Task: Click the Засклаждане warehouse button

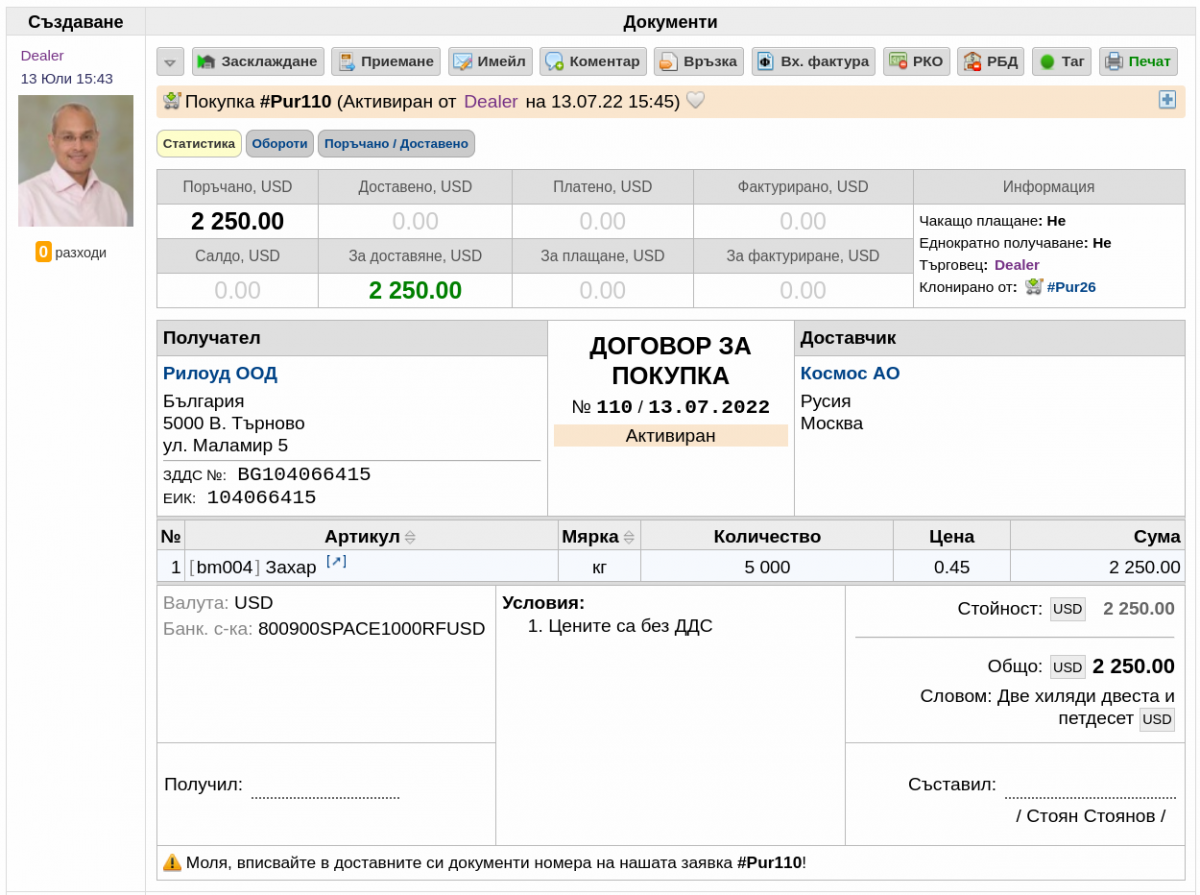Action: [258, 61]
